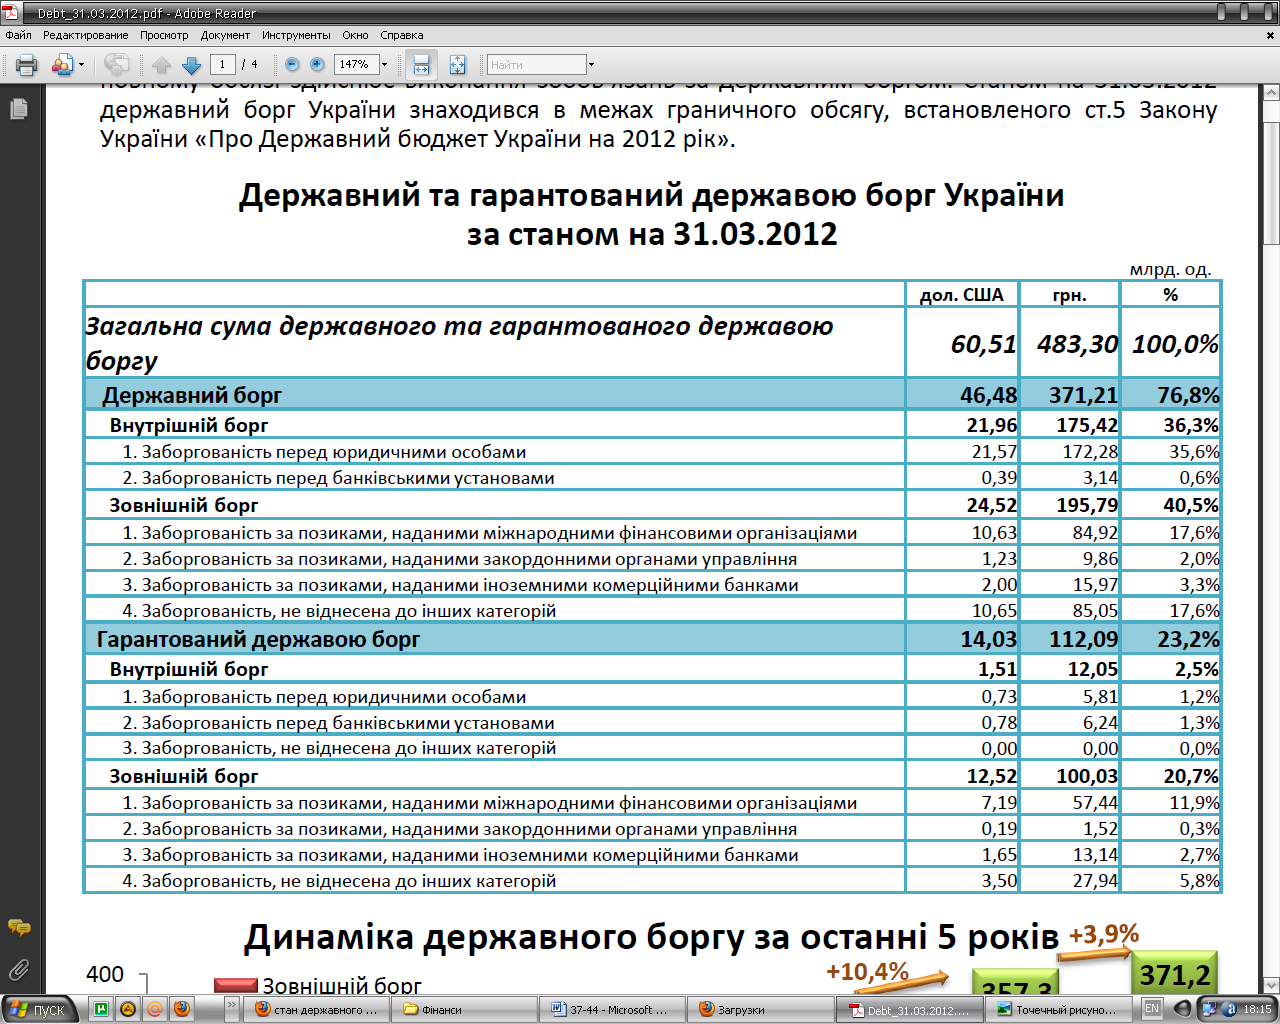The width and height of the screenshot is (1280, 1024).
Task: Click the 'Гарантований державою борг' row header
Action: pos(258,639)
